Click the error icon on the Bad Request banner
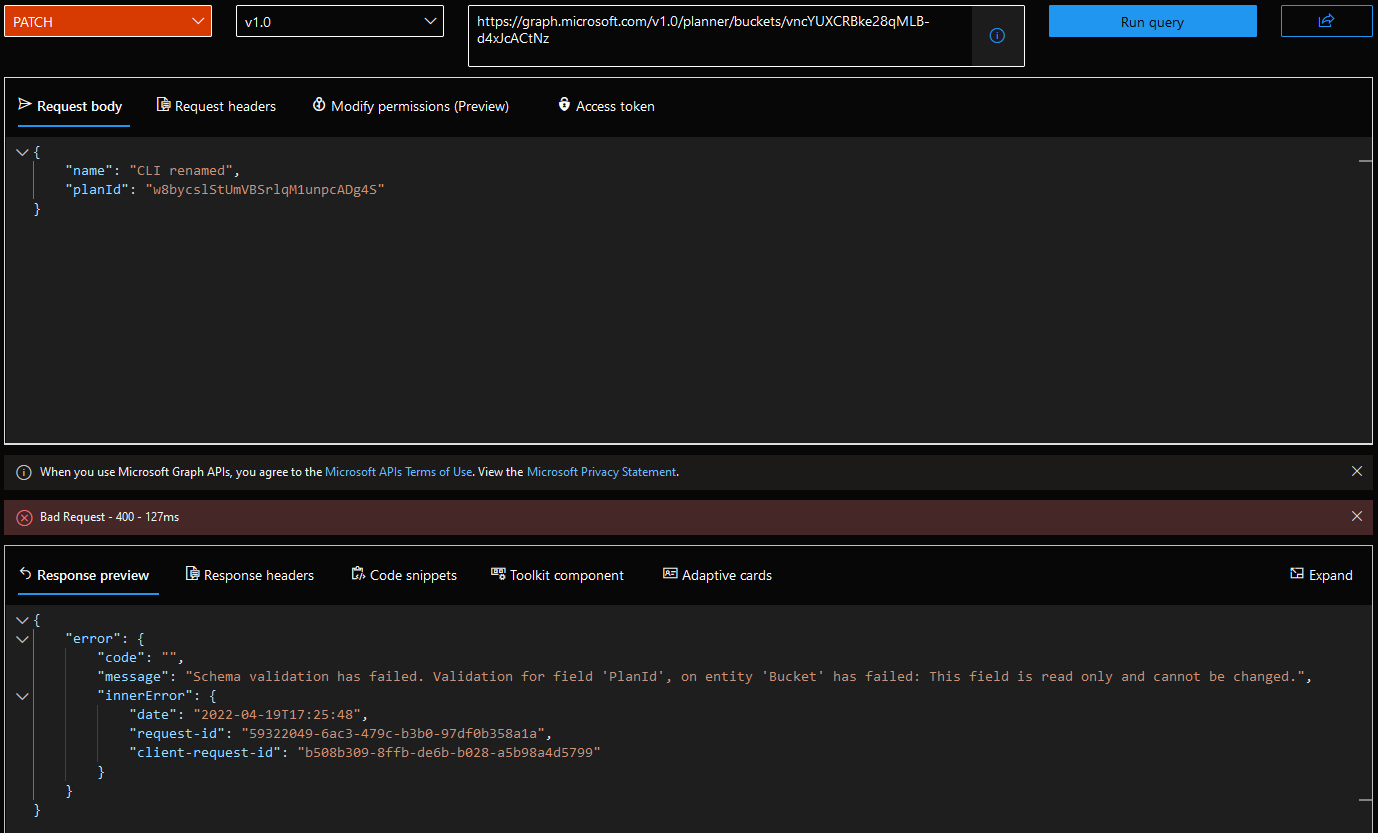1378x833 pixels. [x=24, y=517]
